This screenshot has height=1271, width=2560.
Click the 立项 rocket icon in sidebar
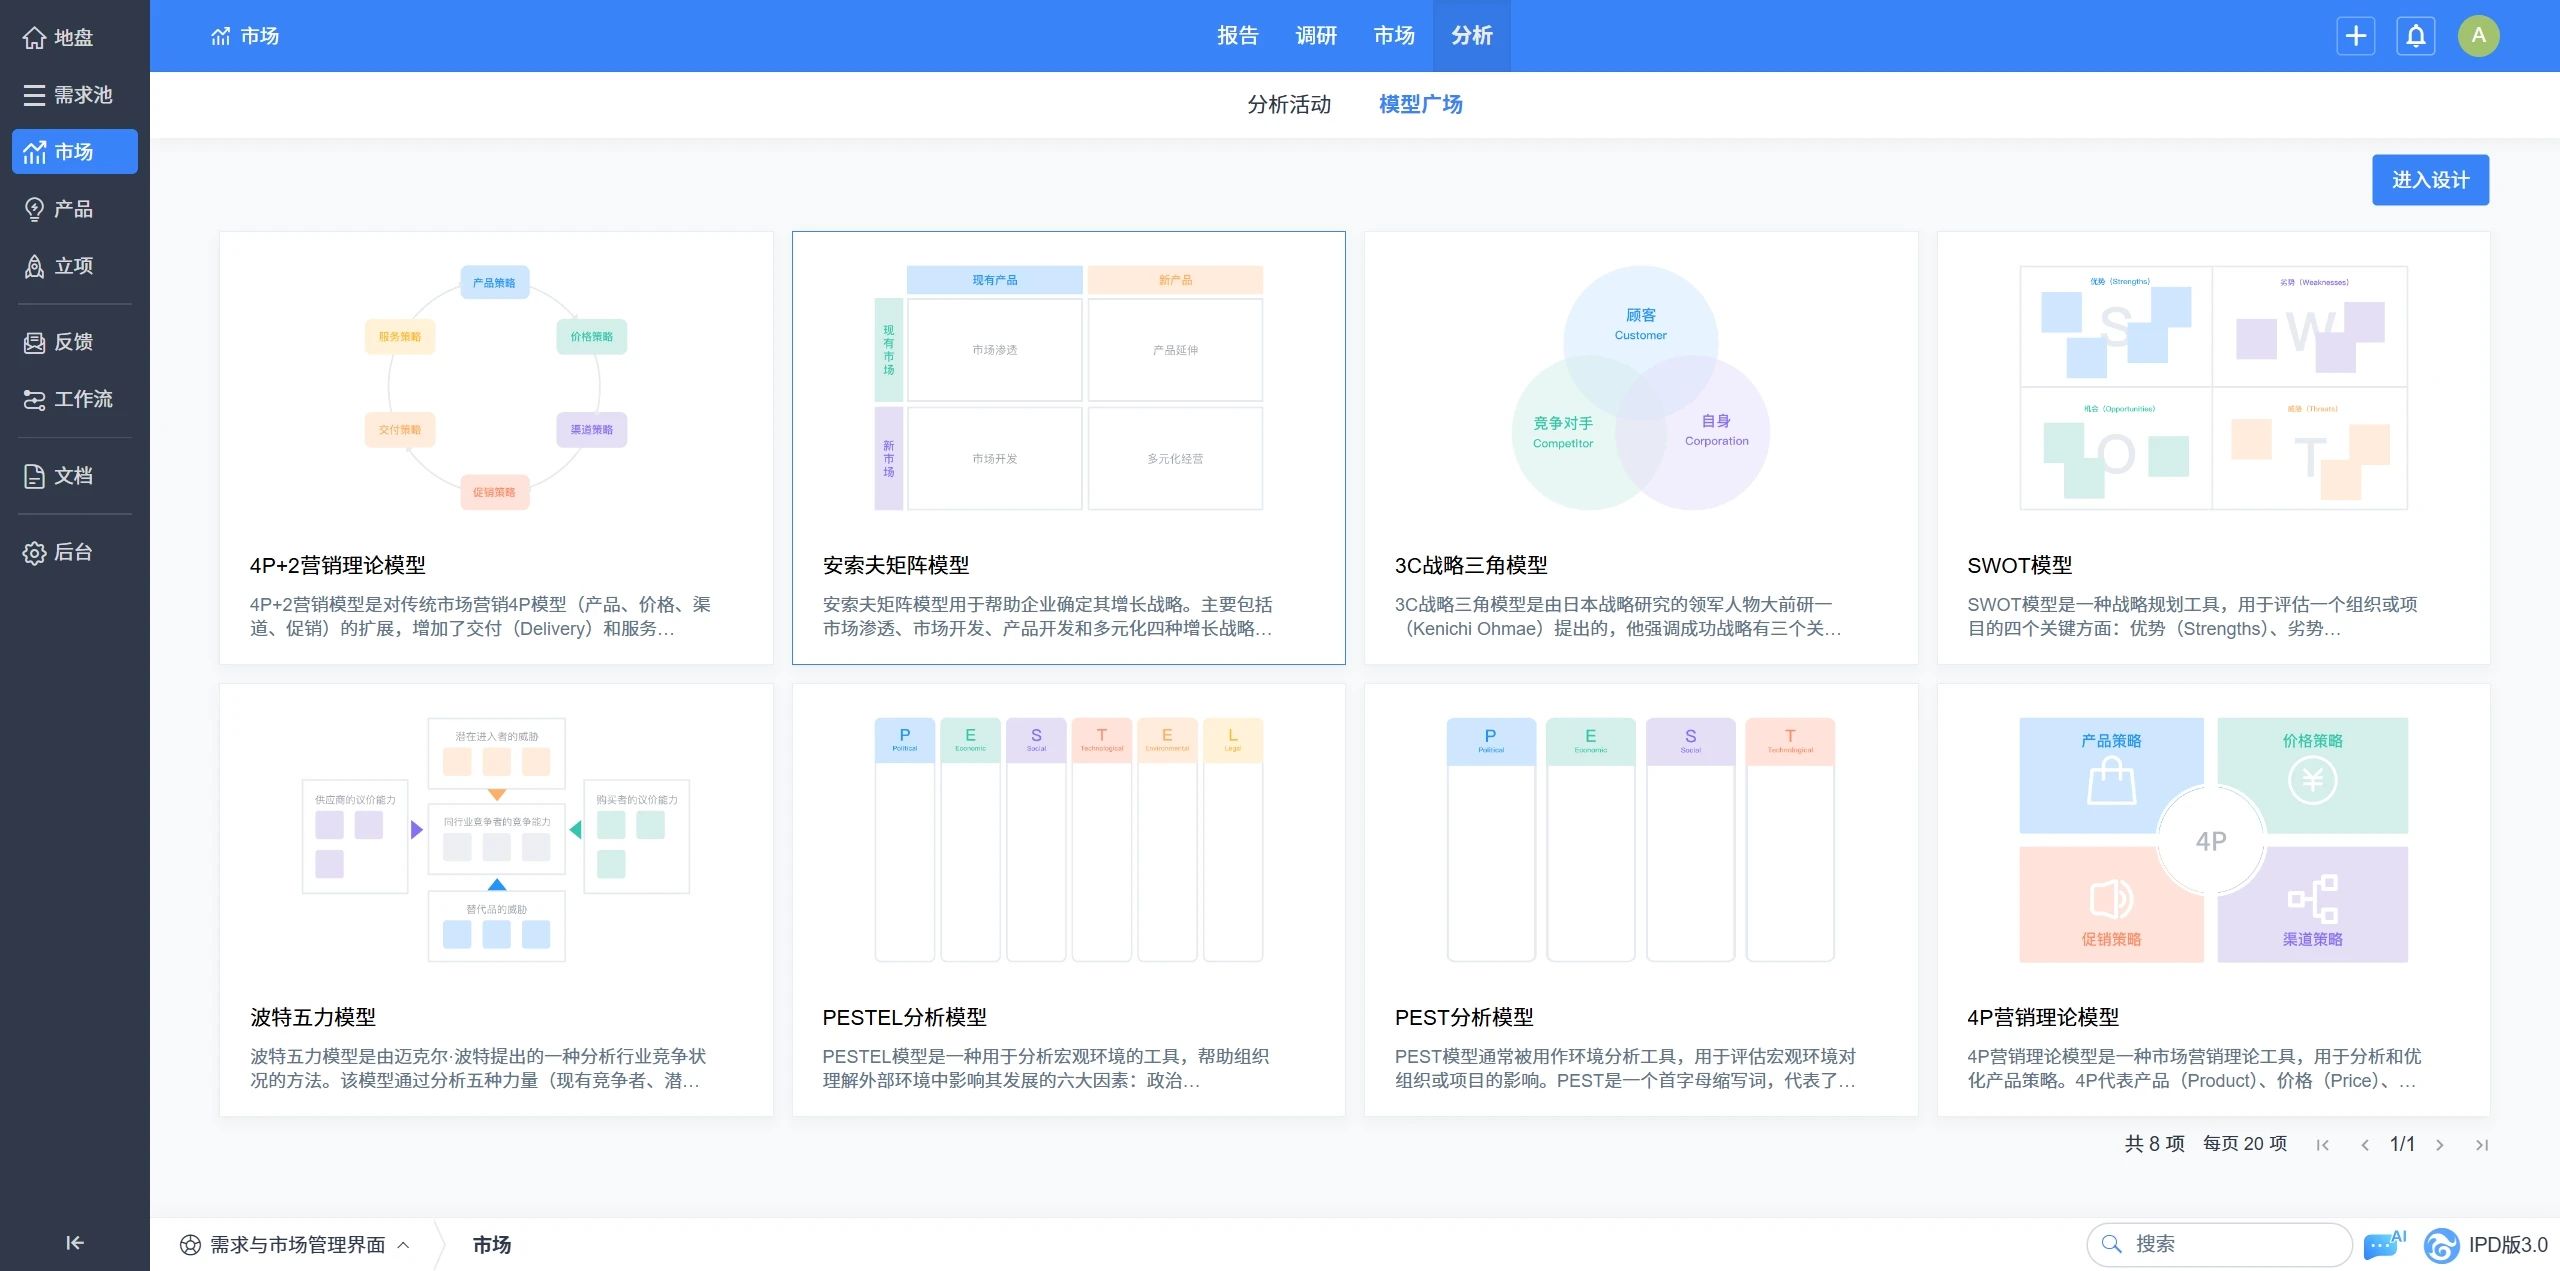click(x=35, y=266)
